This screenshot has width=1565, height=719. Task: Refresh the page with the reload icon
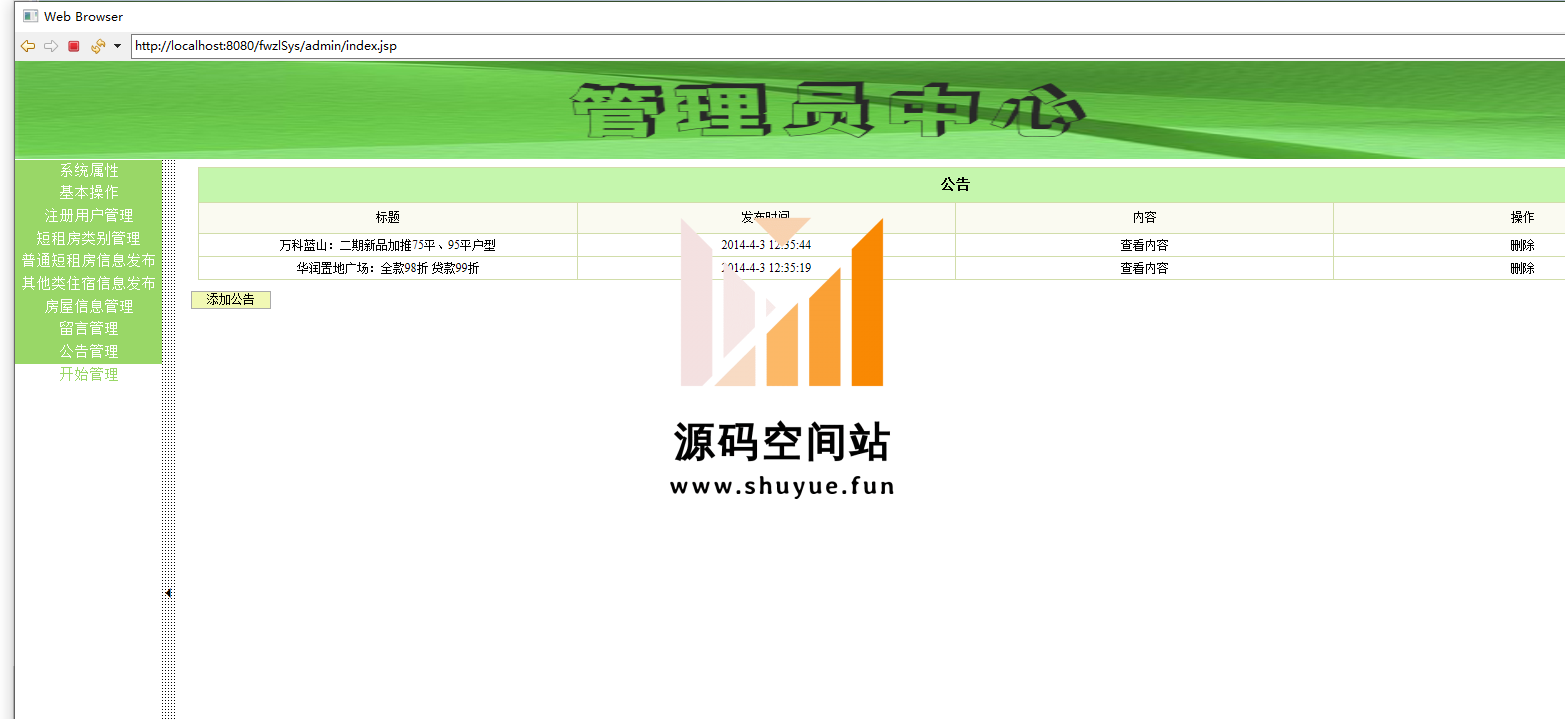(98, 46)
